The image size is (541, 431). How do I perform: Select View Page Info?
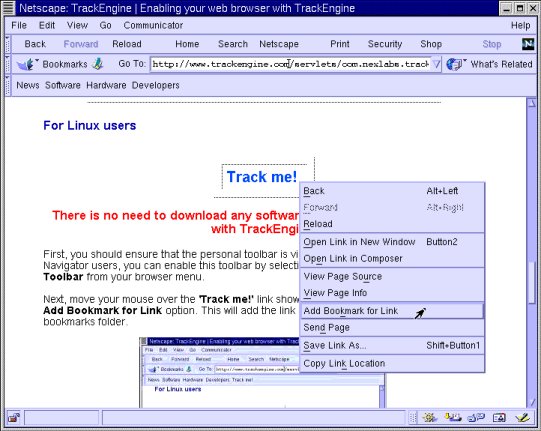point(392,293)
